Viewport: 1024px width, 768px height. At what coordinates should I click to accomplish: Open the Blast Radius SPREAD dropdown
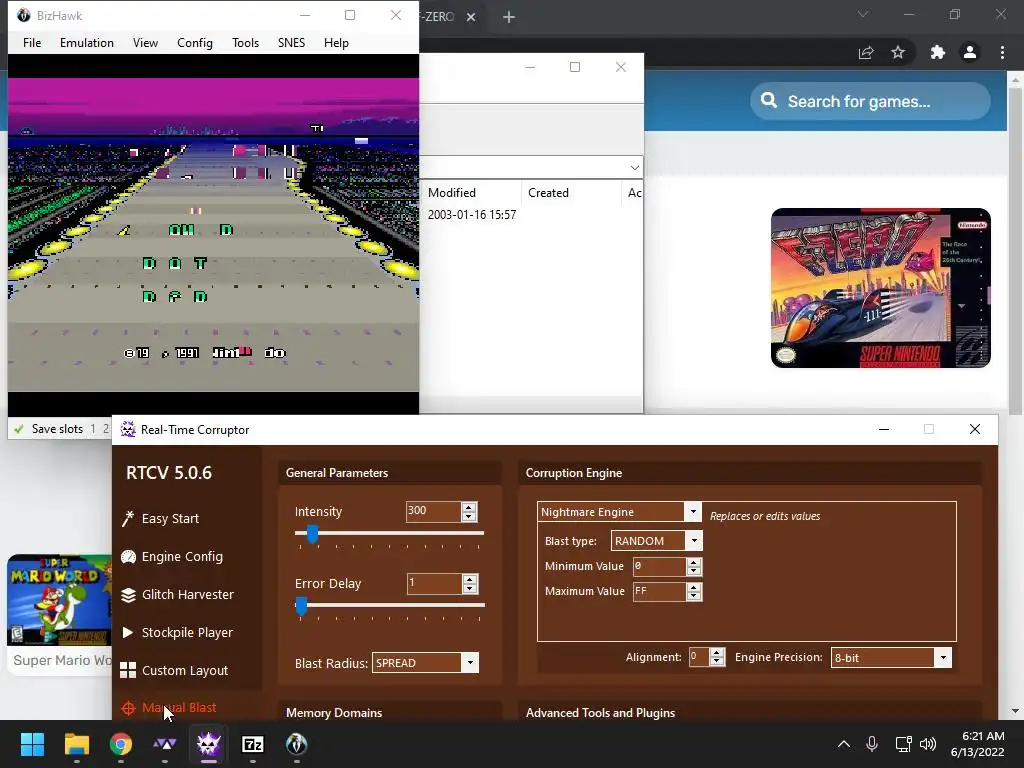[x=470, y=663]
